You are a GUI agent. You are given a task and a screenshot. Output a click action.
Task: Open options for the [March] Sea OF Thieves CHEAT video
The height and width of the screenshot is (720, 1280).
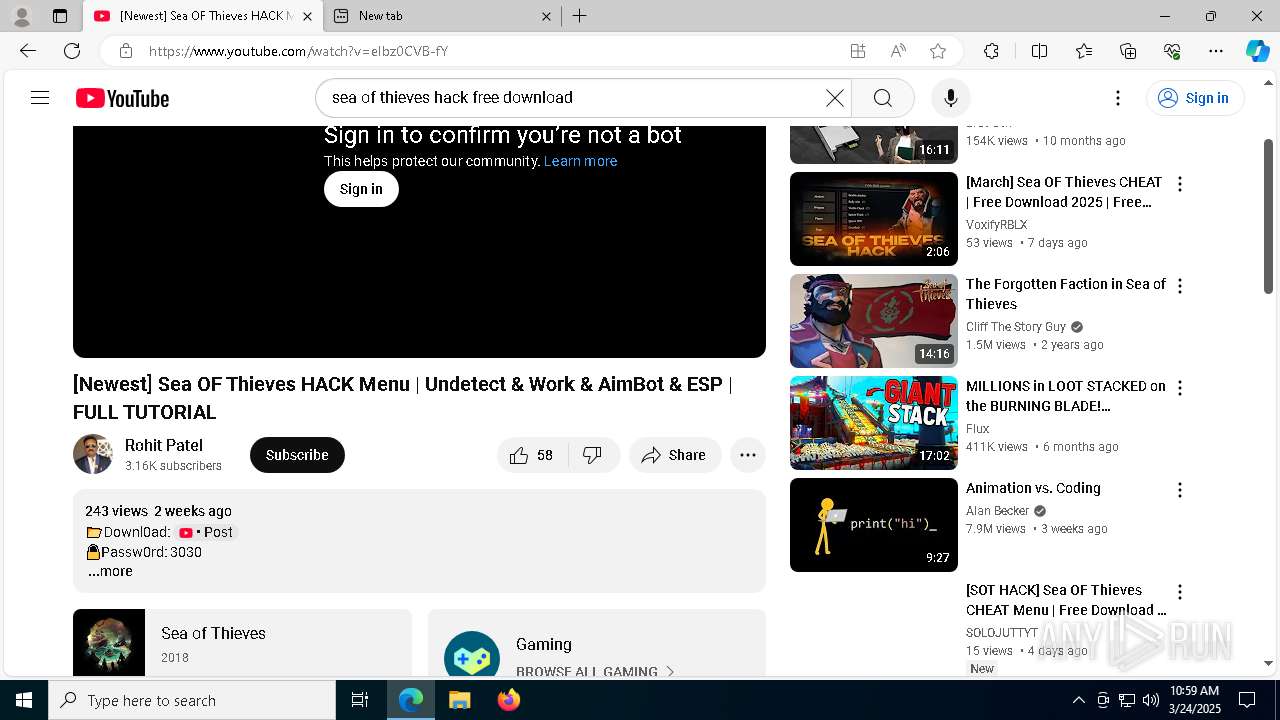click(x=1180, y=184)
